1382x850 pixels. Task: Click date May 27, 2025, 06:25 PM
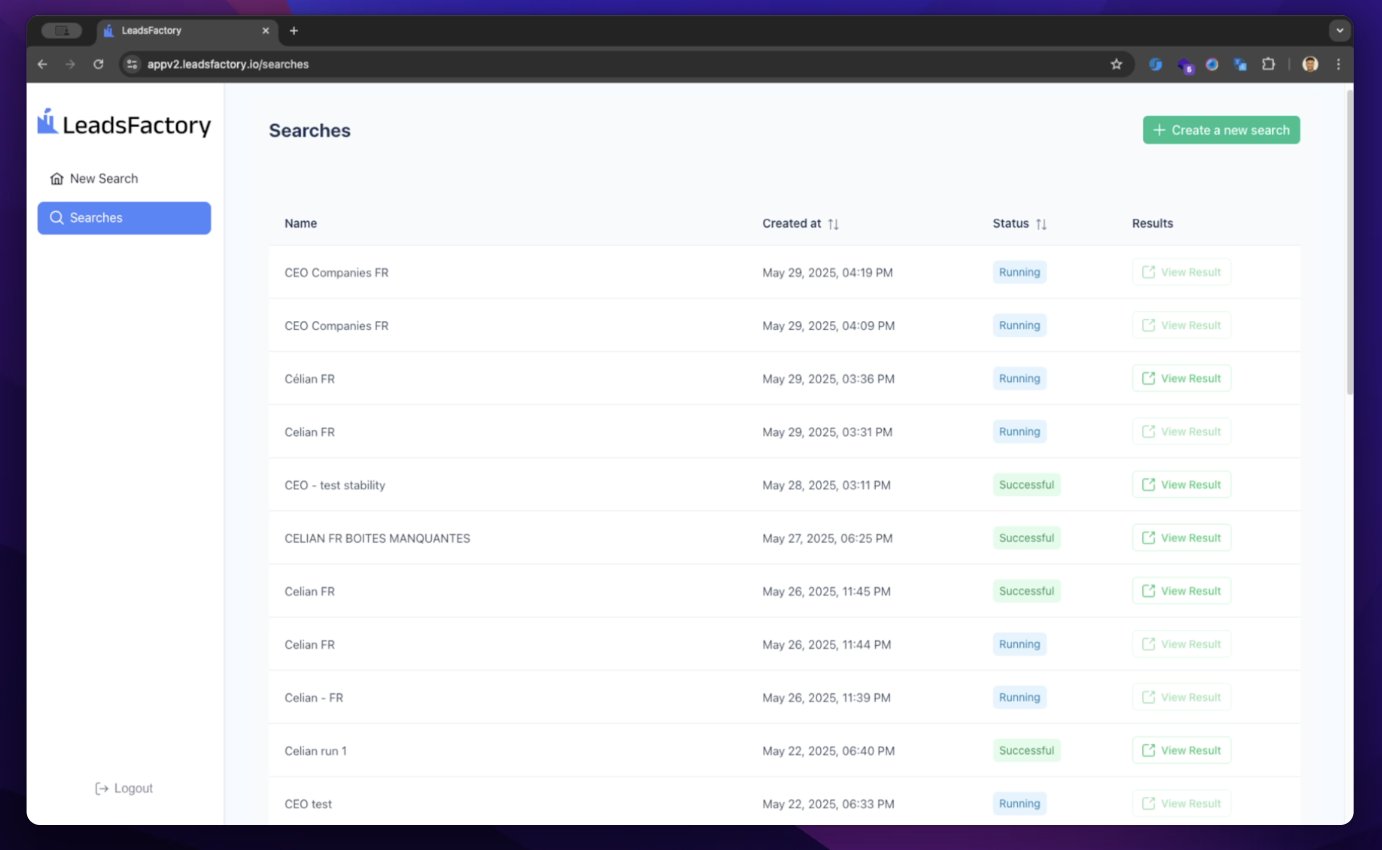(827, 538)
